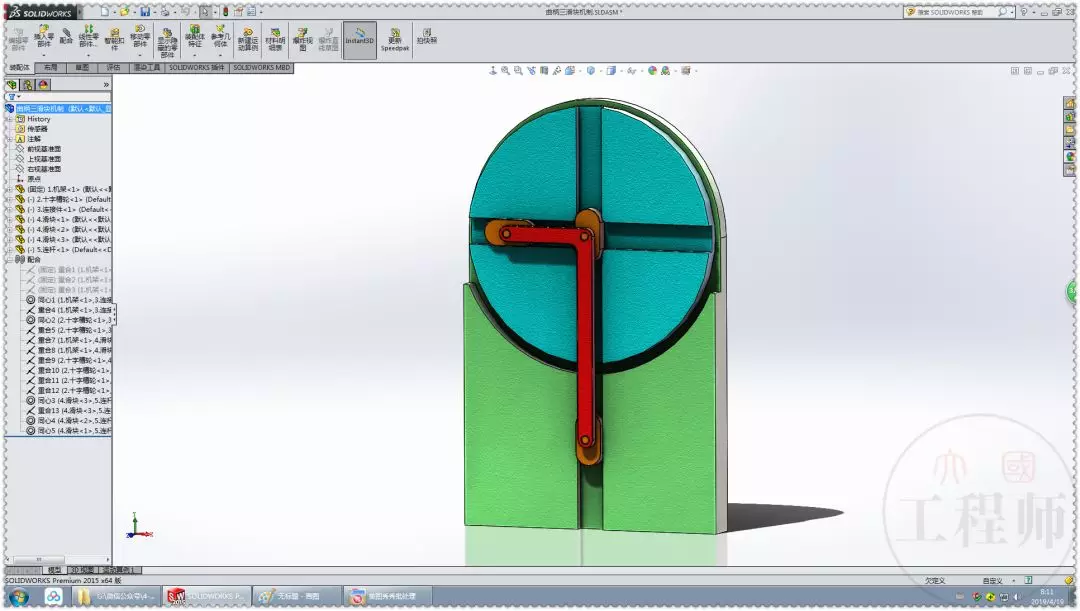Click New Motion Study (新建运动算例)
Screen dimensions: 1080x611
pyautogui.click(x=248, y=39)
